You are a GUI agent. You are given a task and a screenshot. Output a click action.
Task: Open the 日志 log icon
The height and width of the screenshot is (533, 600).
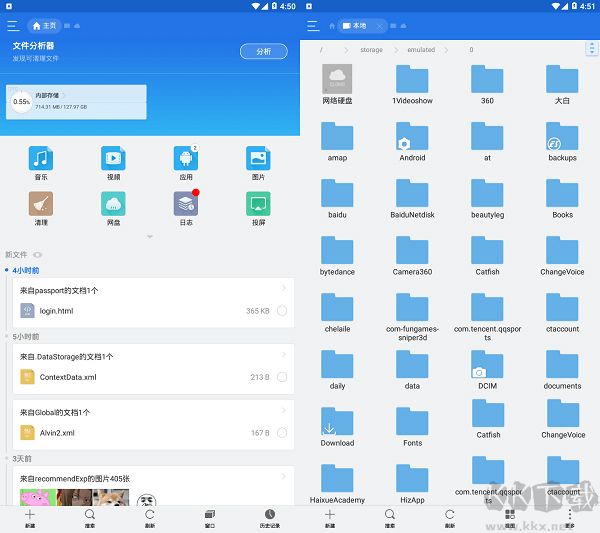pyautogui.click(x=186, y=204)
